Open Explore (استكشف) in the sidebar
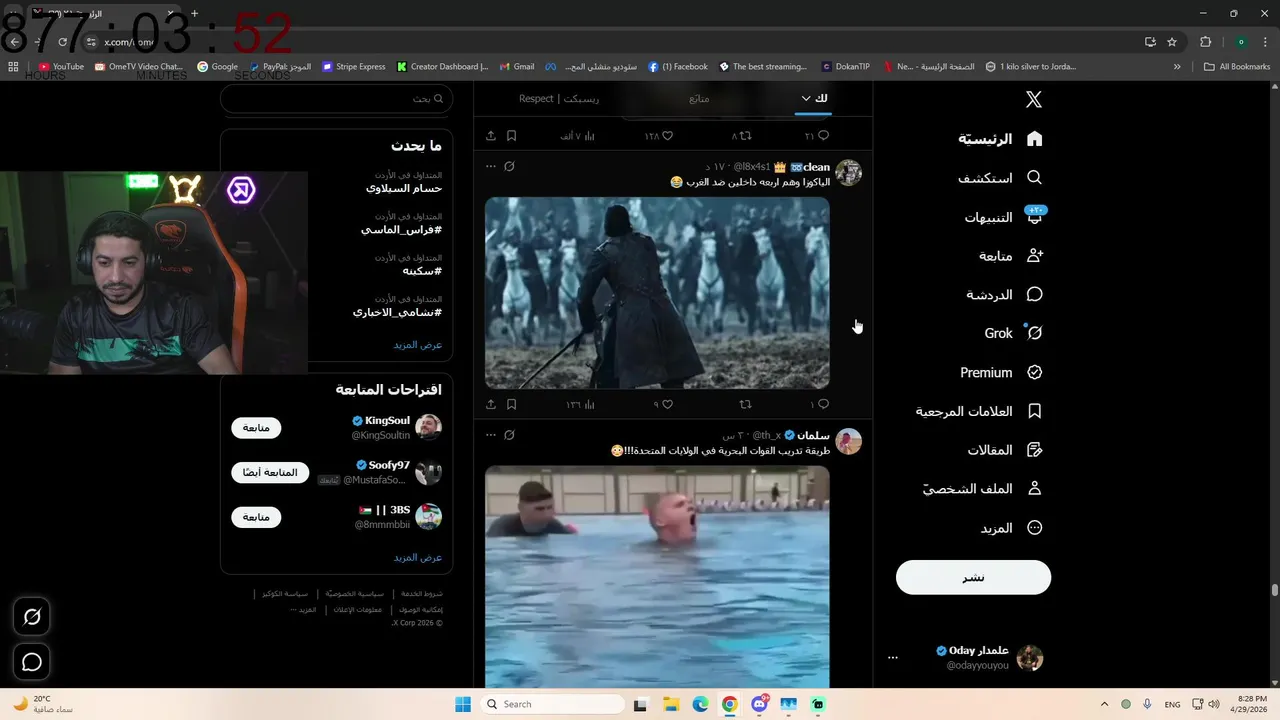Screen dimensions: 1280x720 [x=1001, y=178]
